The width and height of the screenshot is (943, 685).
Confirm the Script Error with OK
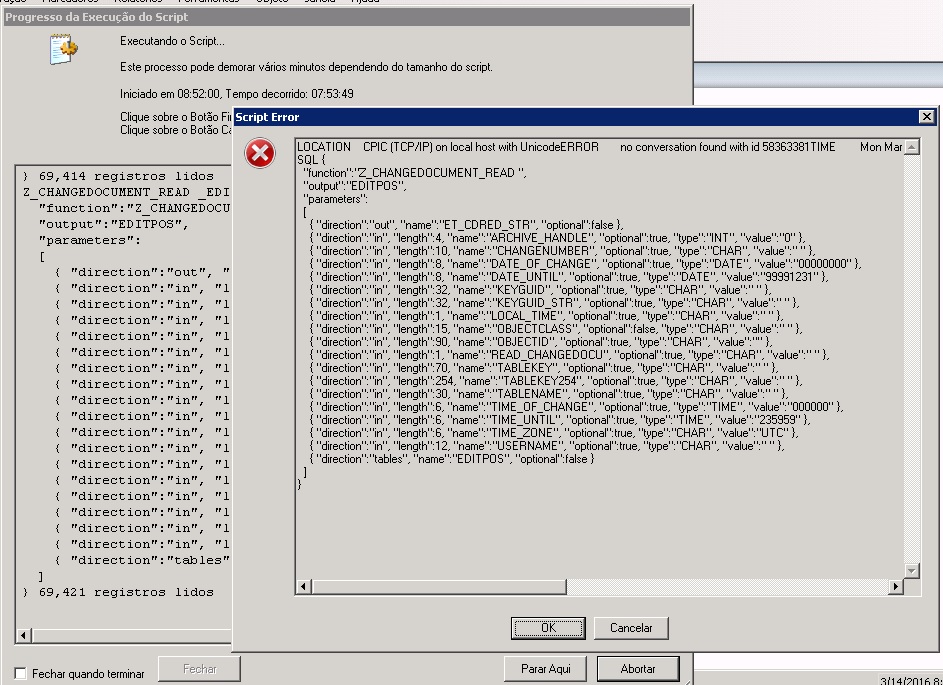(548, 628)
